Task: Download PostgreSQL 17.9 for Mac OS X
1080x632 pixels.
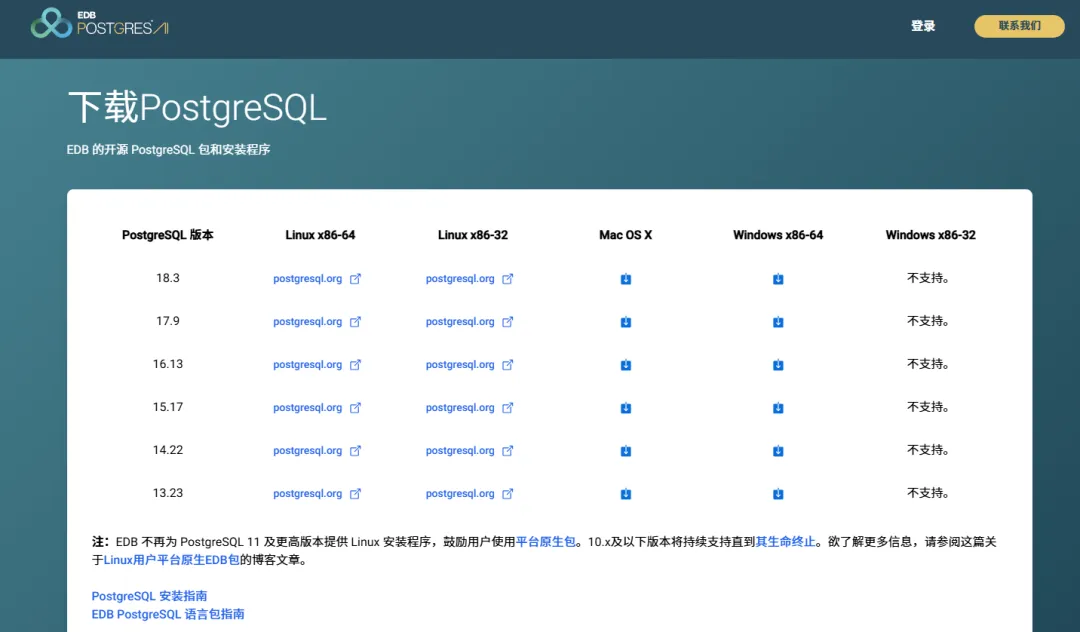Action: tap(625, 322)
